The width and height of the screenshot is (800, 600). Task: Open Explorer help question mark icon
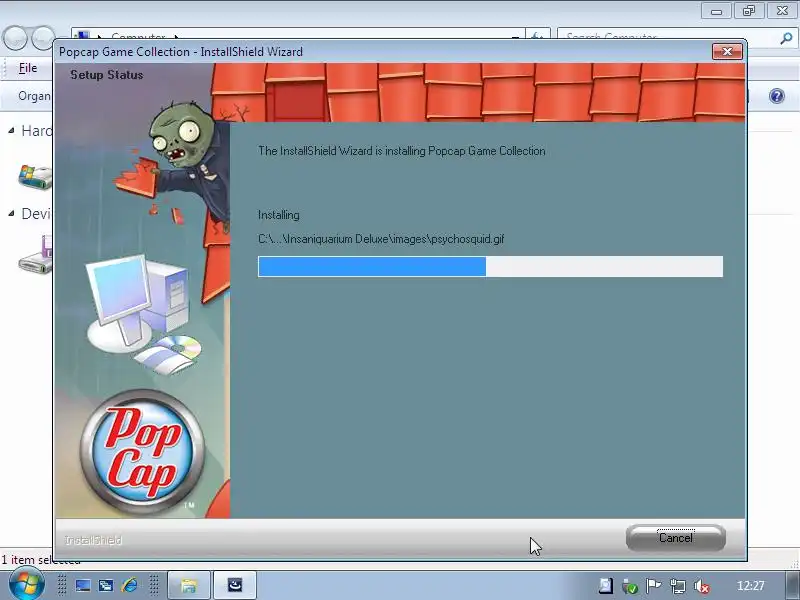coord(777,96)
